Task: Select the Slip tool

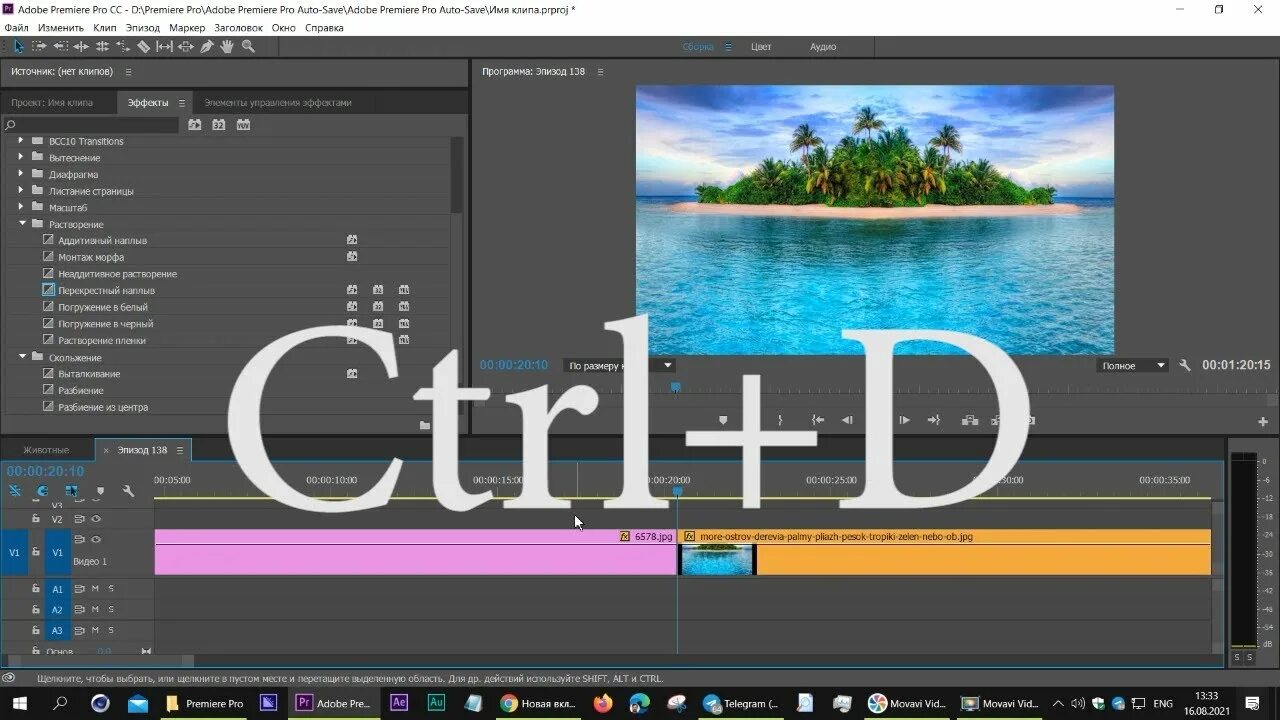Action: point(165,46)
